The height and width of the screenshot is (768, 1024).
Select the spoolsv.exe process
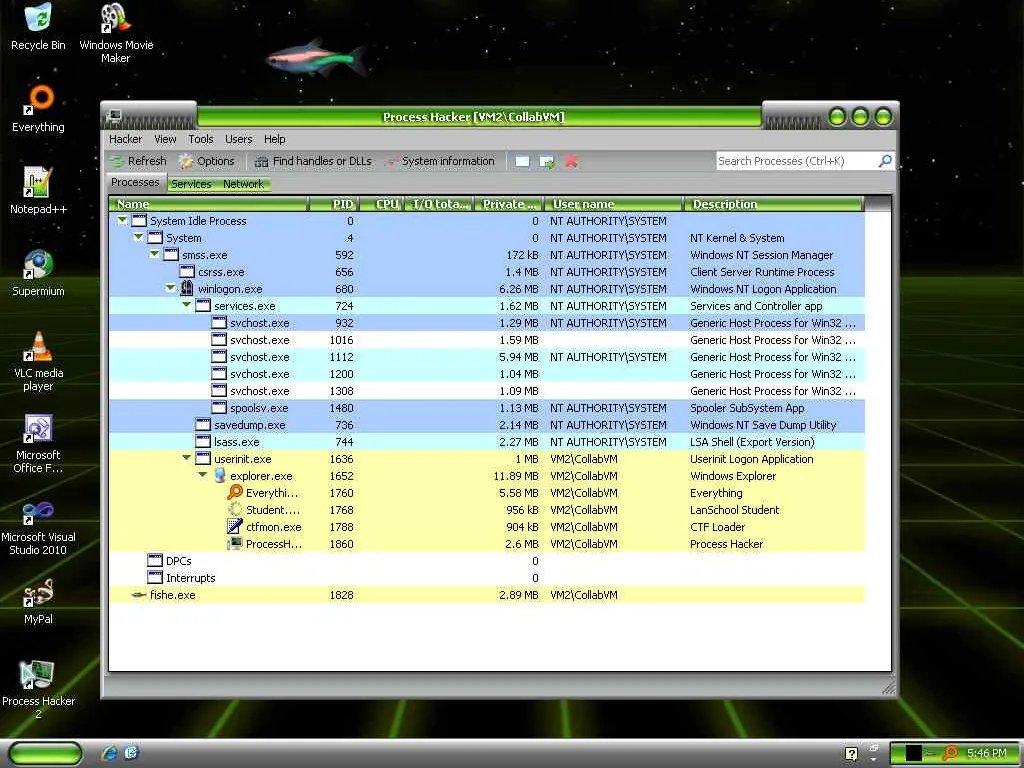487,408
